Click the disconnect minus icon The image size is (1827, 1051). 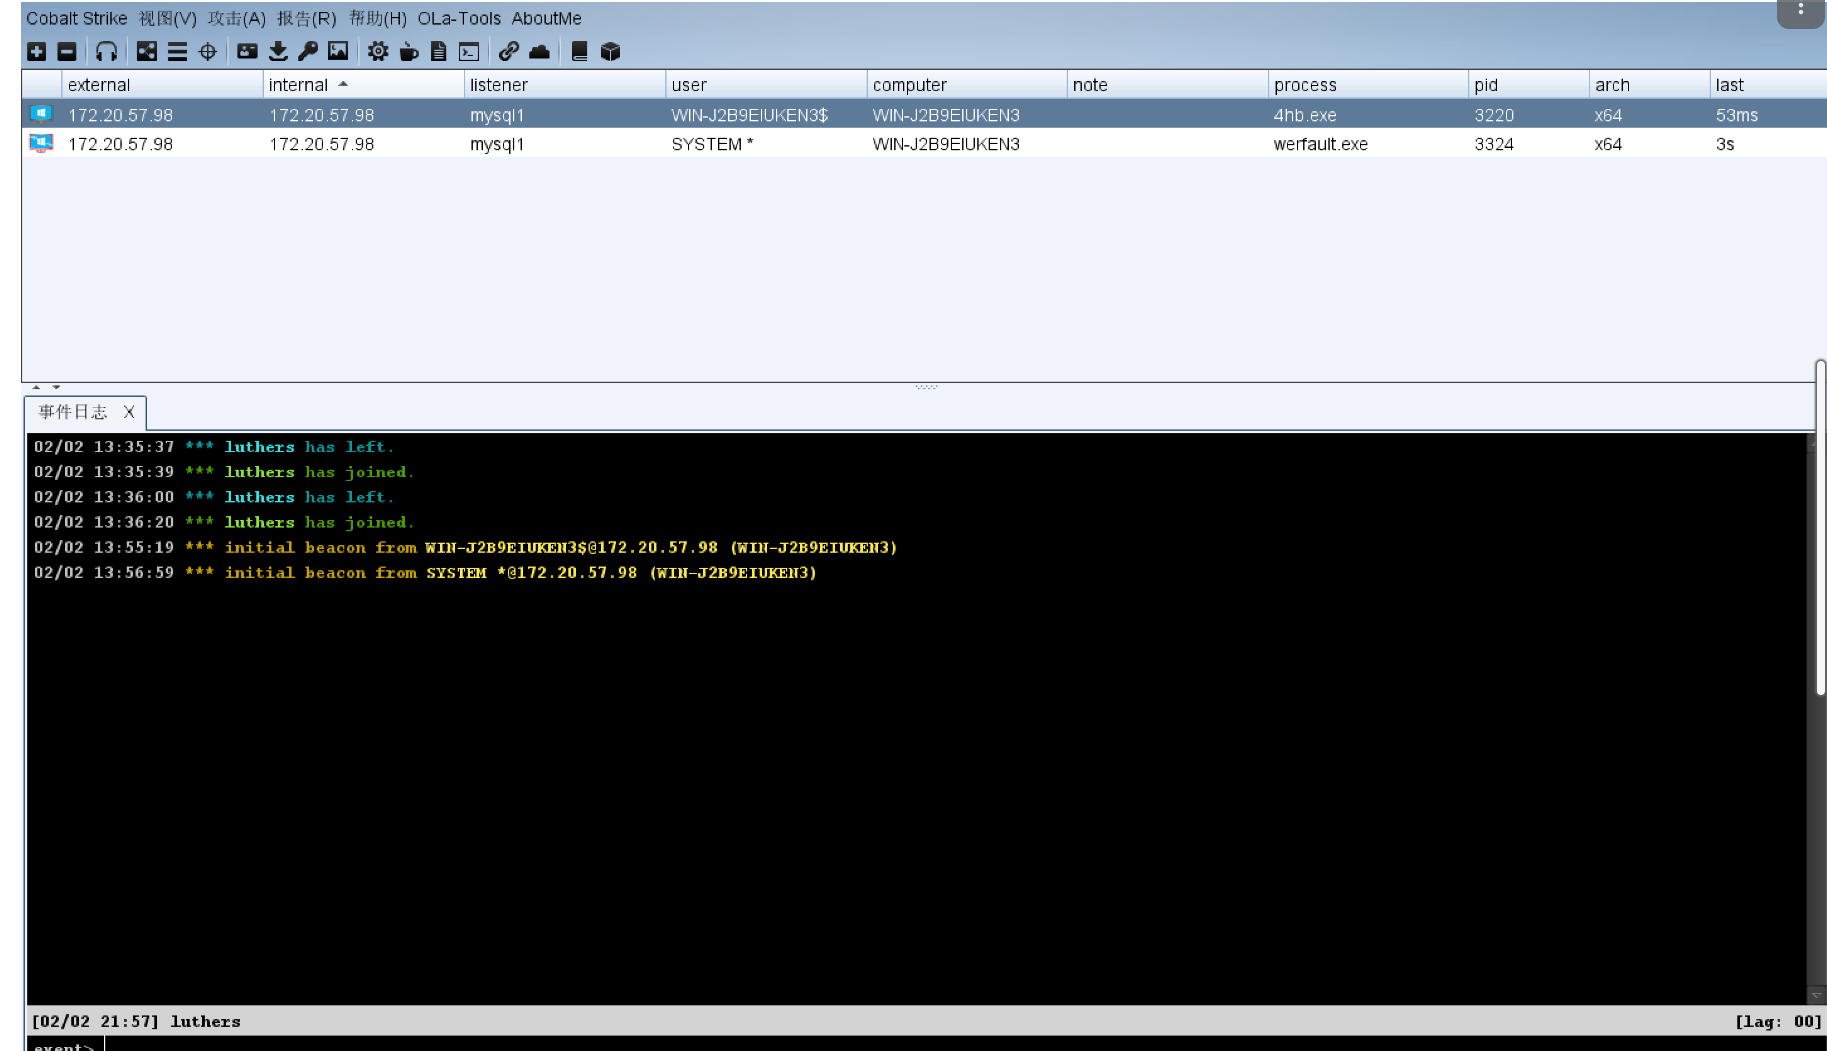[67, 51]
